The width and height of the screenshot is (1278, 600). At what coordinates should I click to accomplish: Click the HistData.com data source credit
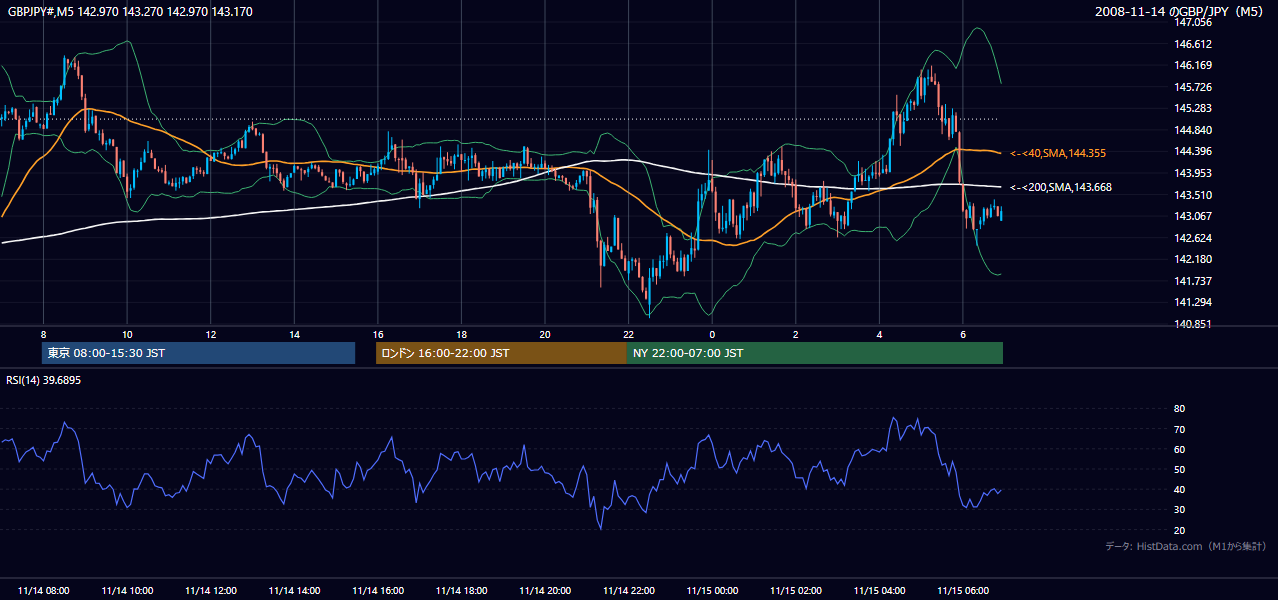click(x=1185, y=546)
